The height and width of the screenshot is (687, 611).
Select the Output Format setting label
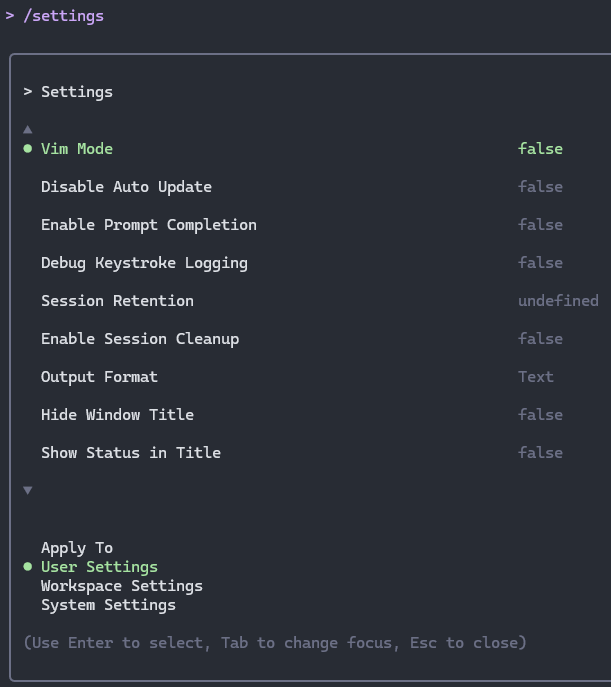click(x=99, y=377)
